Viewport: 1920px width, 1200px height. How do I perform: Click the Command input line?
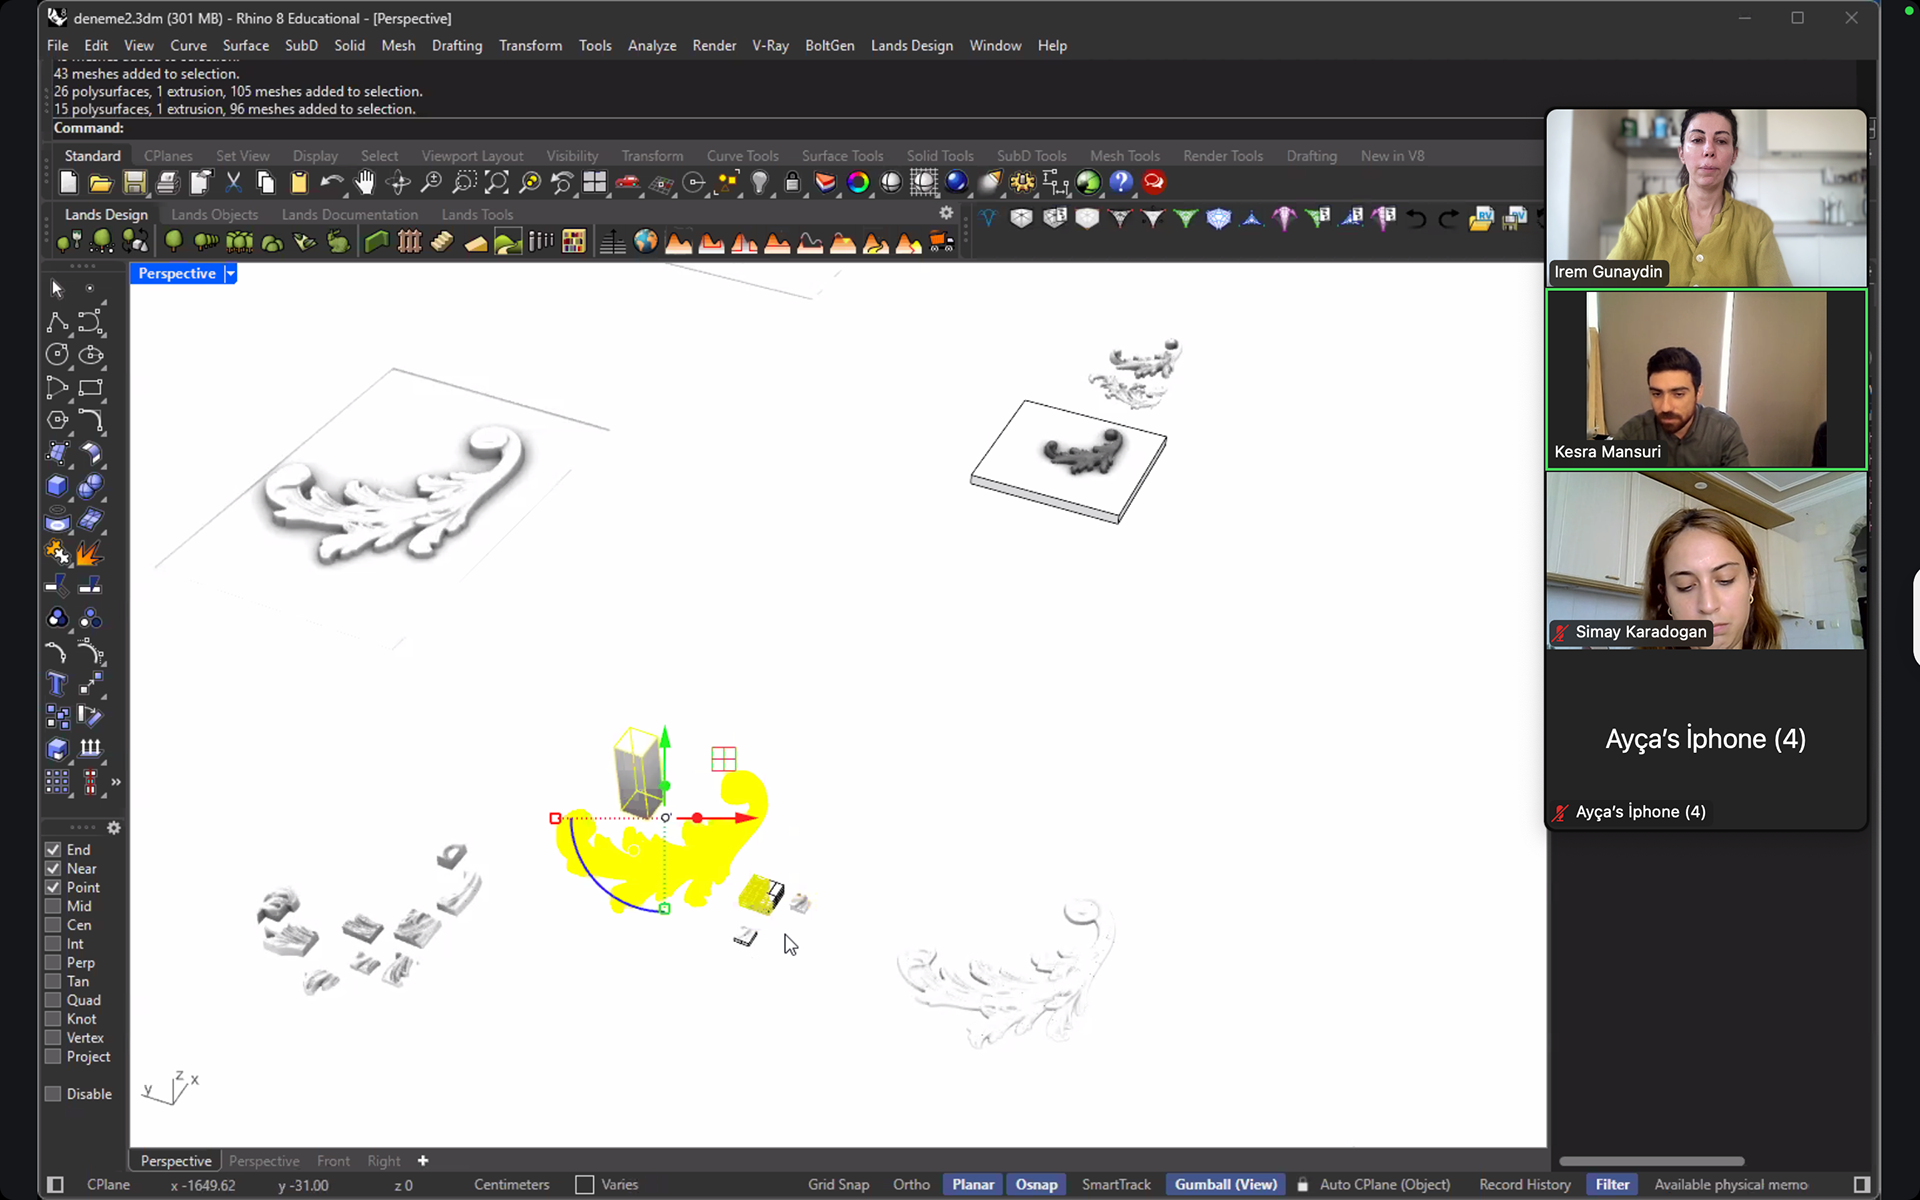click(796, 128)
